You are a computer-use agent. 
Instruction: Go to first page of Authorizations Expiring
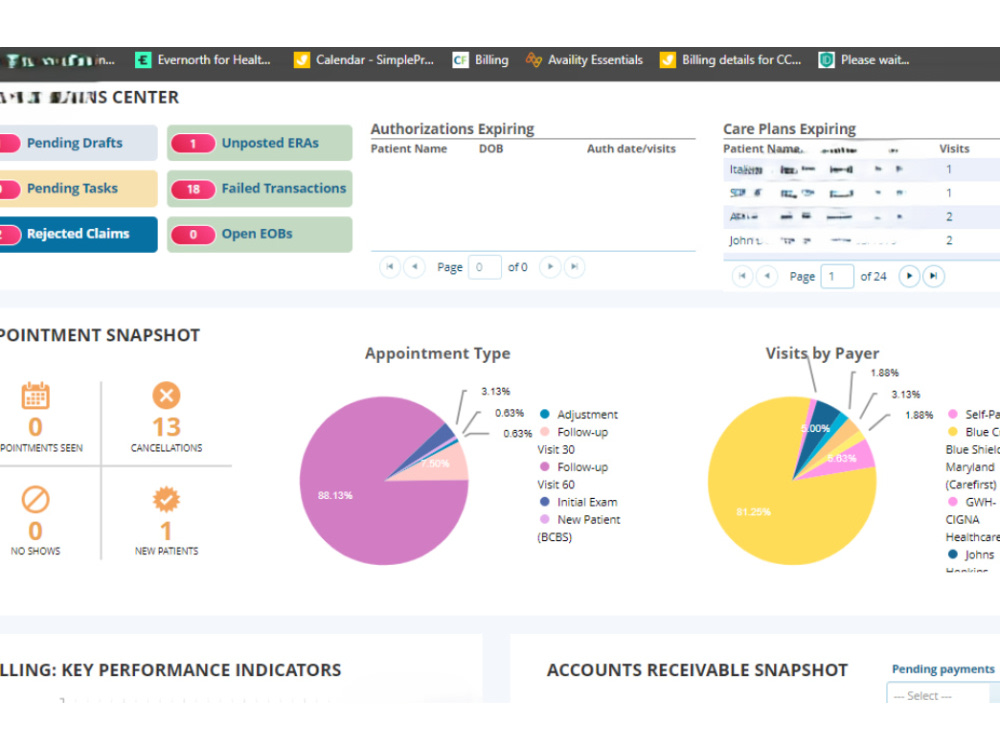(x=390, y=267)
